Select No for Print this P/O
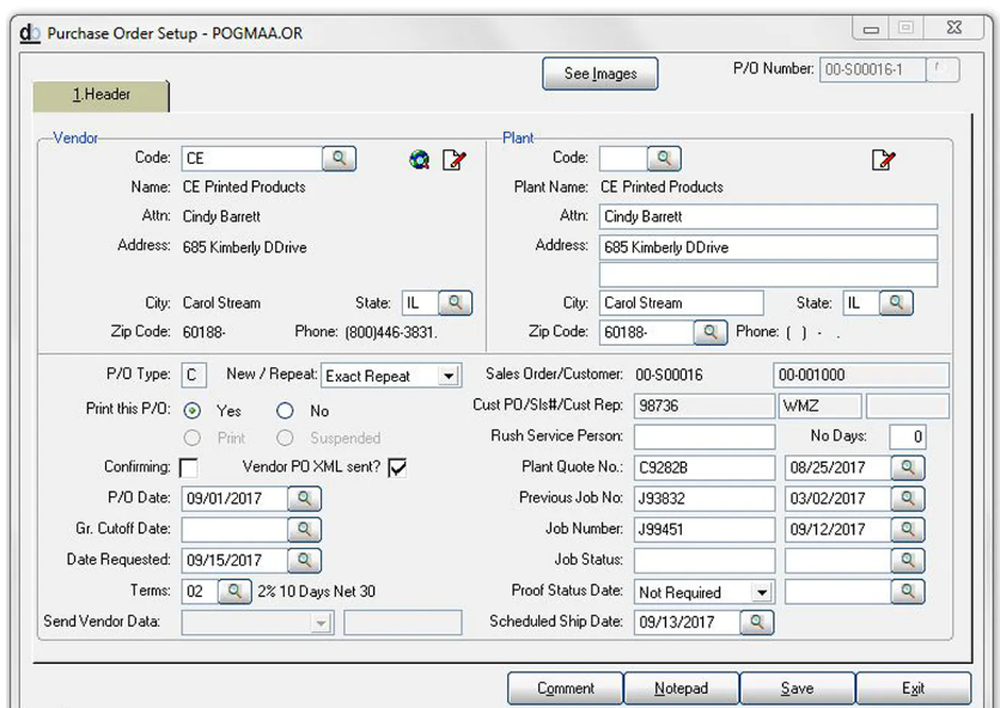 285,411
